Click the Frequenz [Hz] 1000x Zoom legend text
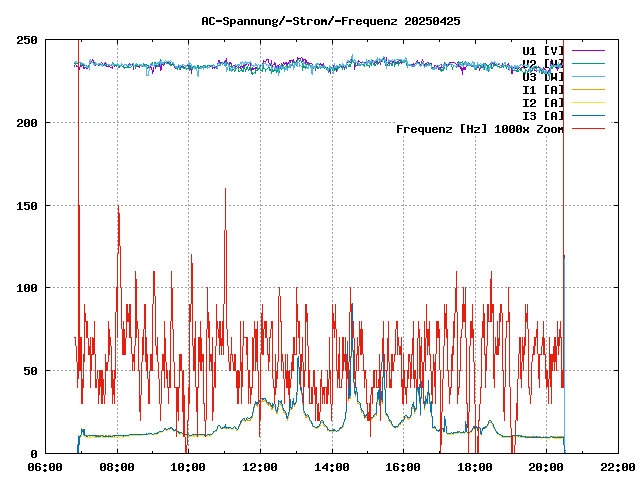640x480 pixels. (x=480, y=129)
